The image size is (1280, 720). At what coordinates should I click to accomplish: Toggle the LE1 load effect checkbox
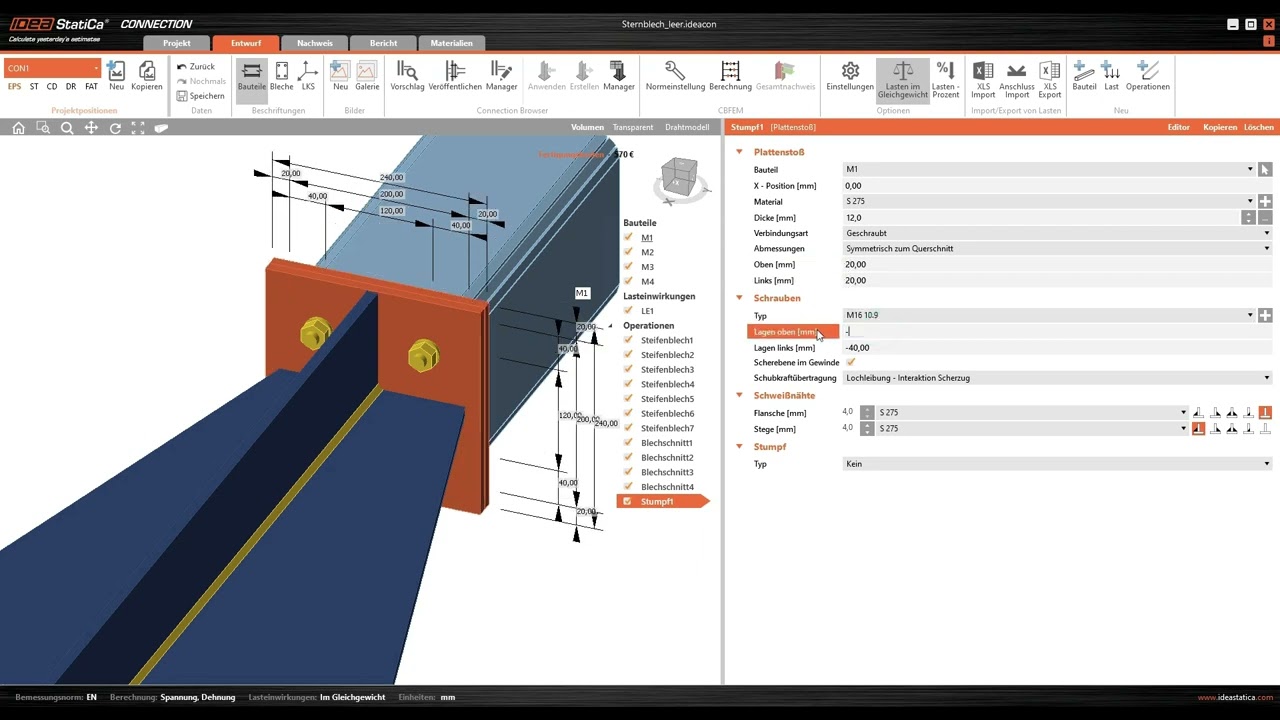(629, 311)
